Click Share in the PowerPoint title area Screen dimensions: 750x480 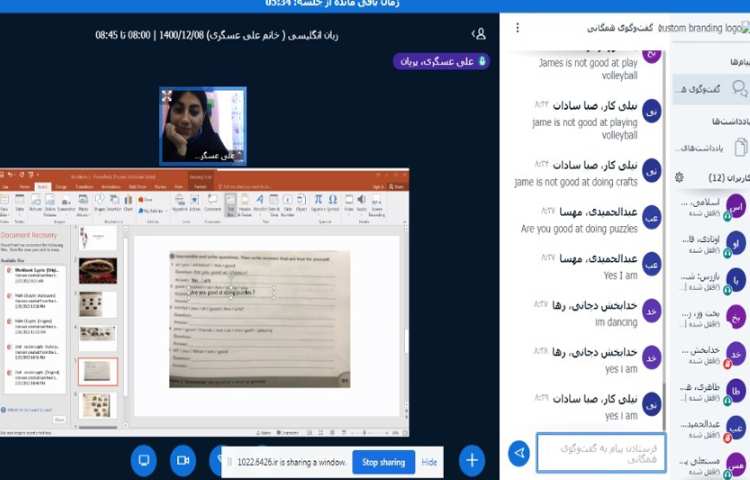(397, 187)
